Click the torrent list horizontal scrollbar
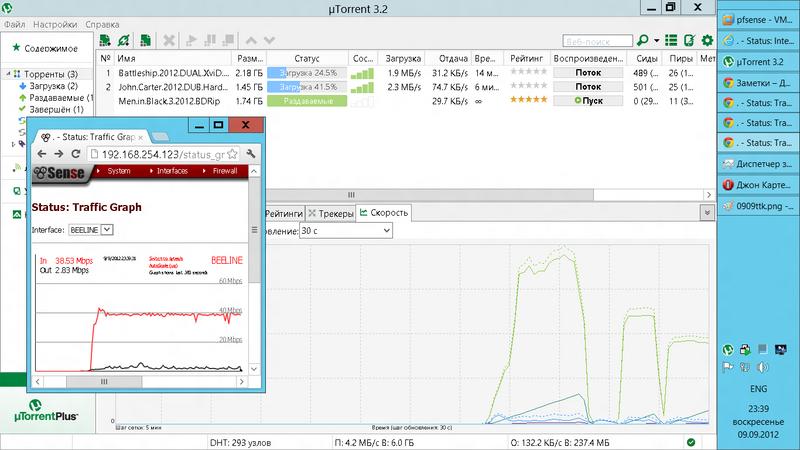The image size is (800, 450). coord(429,194)
